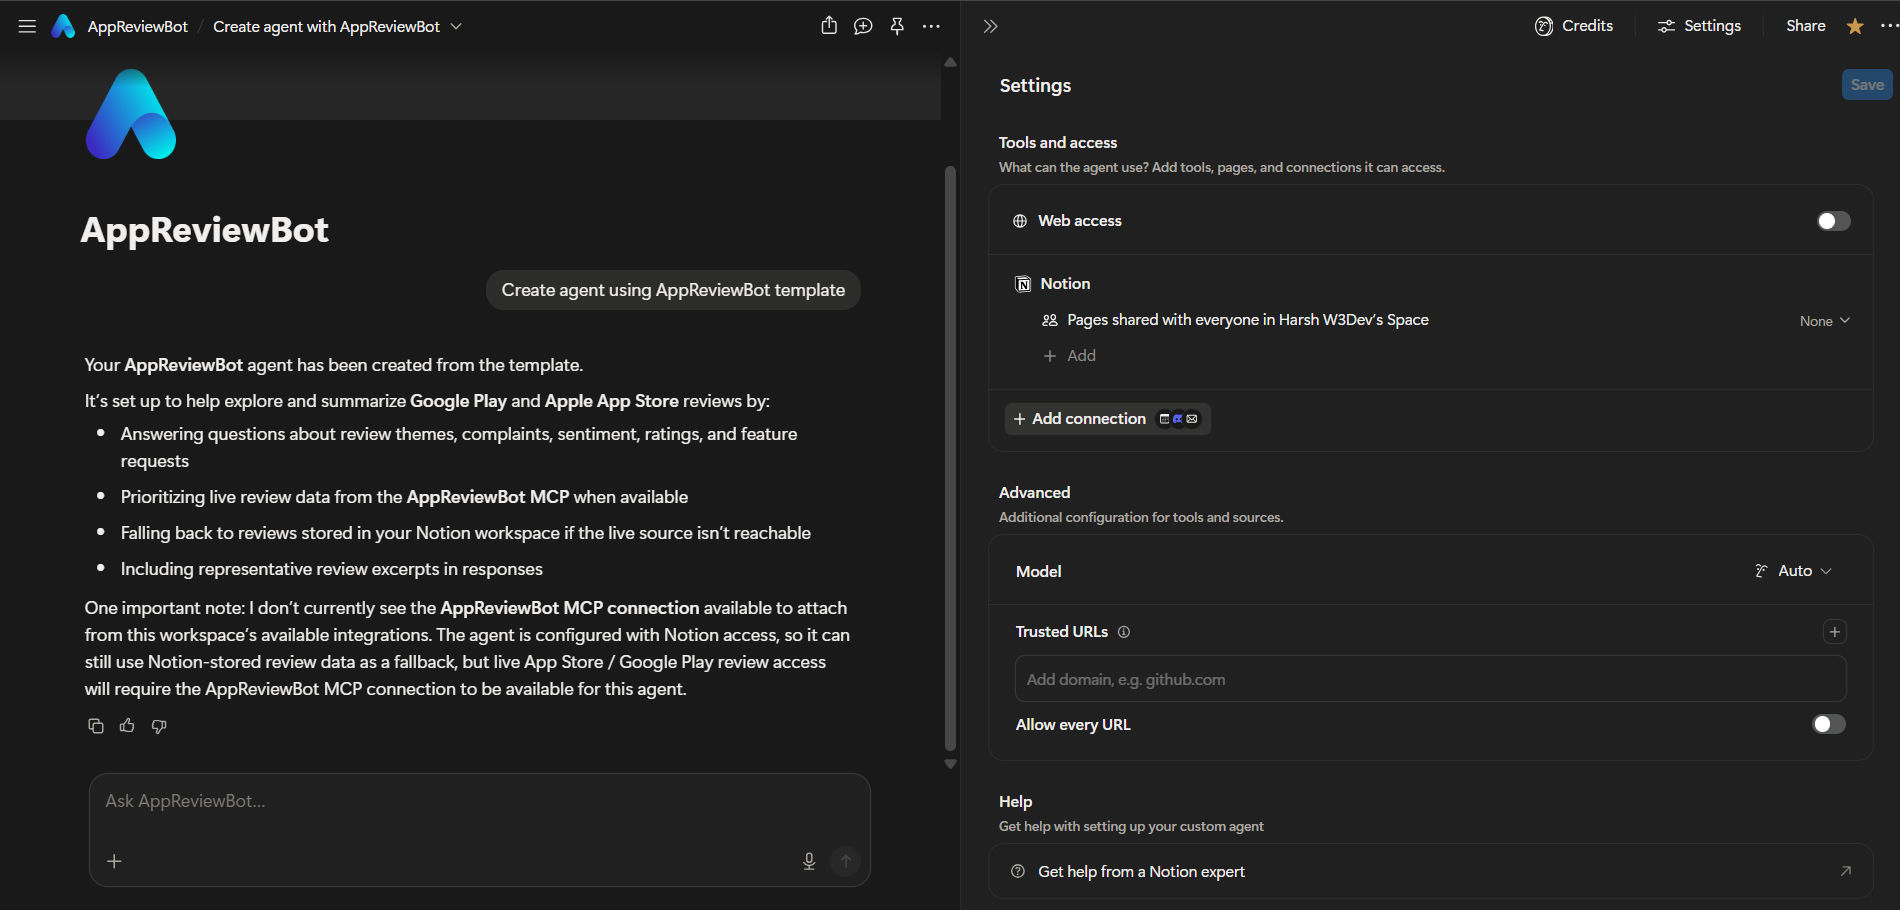Favorite the agent with the star icon
The height and width of the screenshot is (910, 1900).
1855,26
